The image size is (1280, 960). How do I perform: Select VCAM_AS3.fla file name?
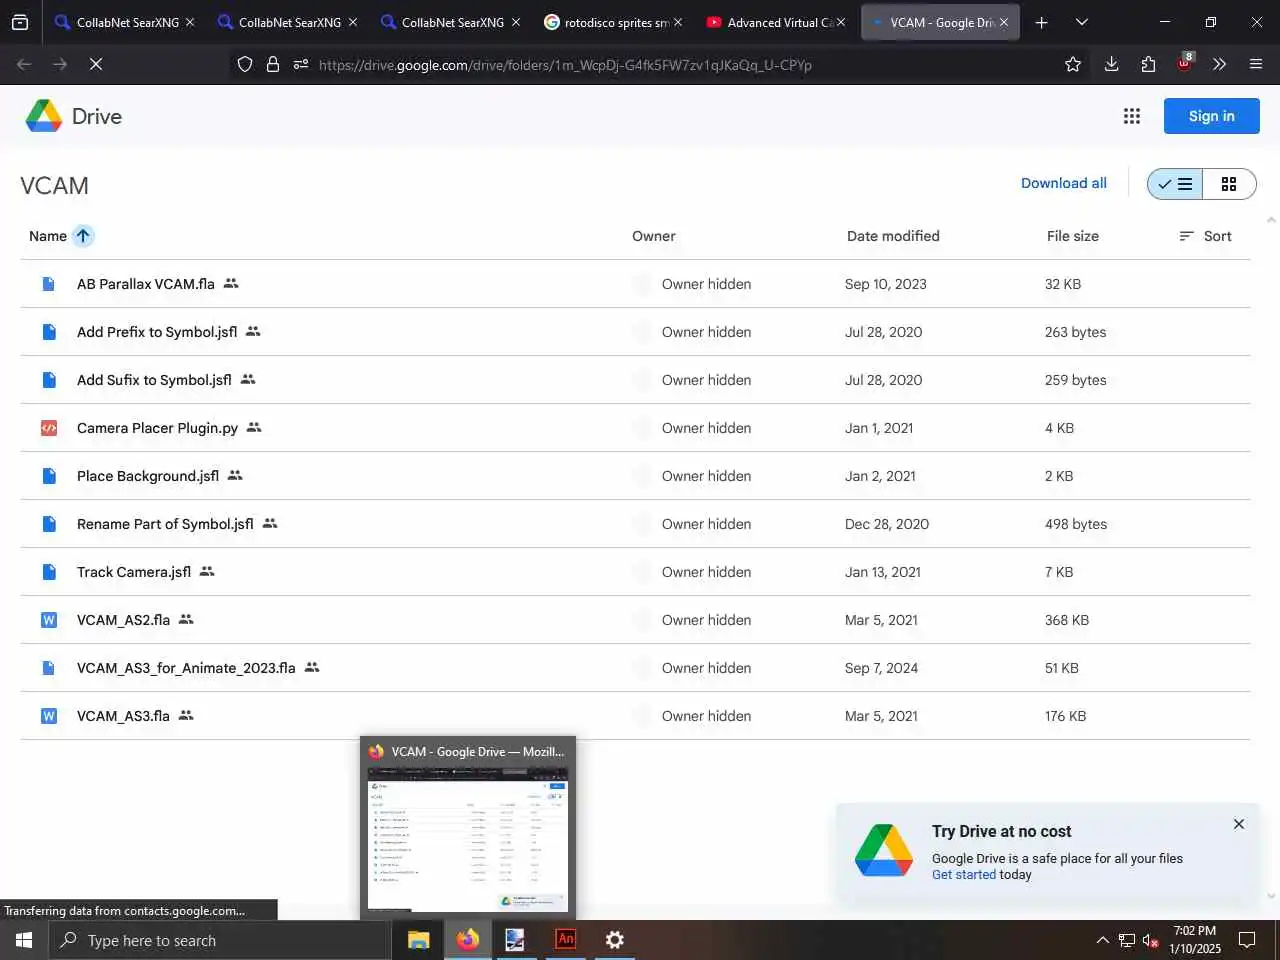(x=123, y=716)
